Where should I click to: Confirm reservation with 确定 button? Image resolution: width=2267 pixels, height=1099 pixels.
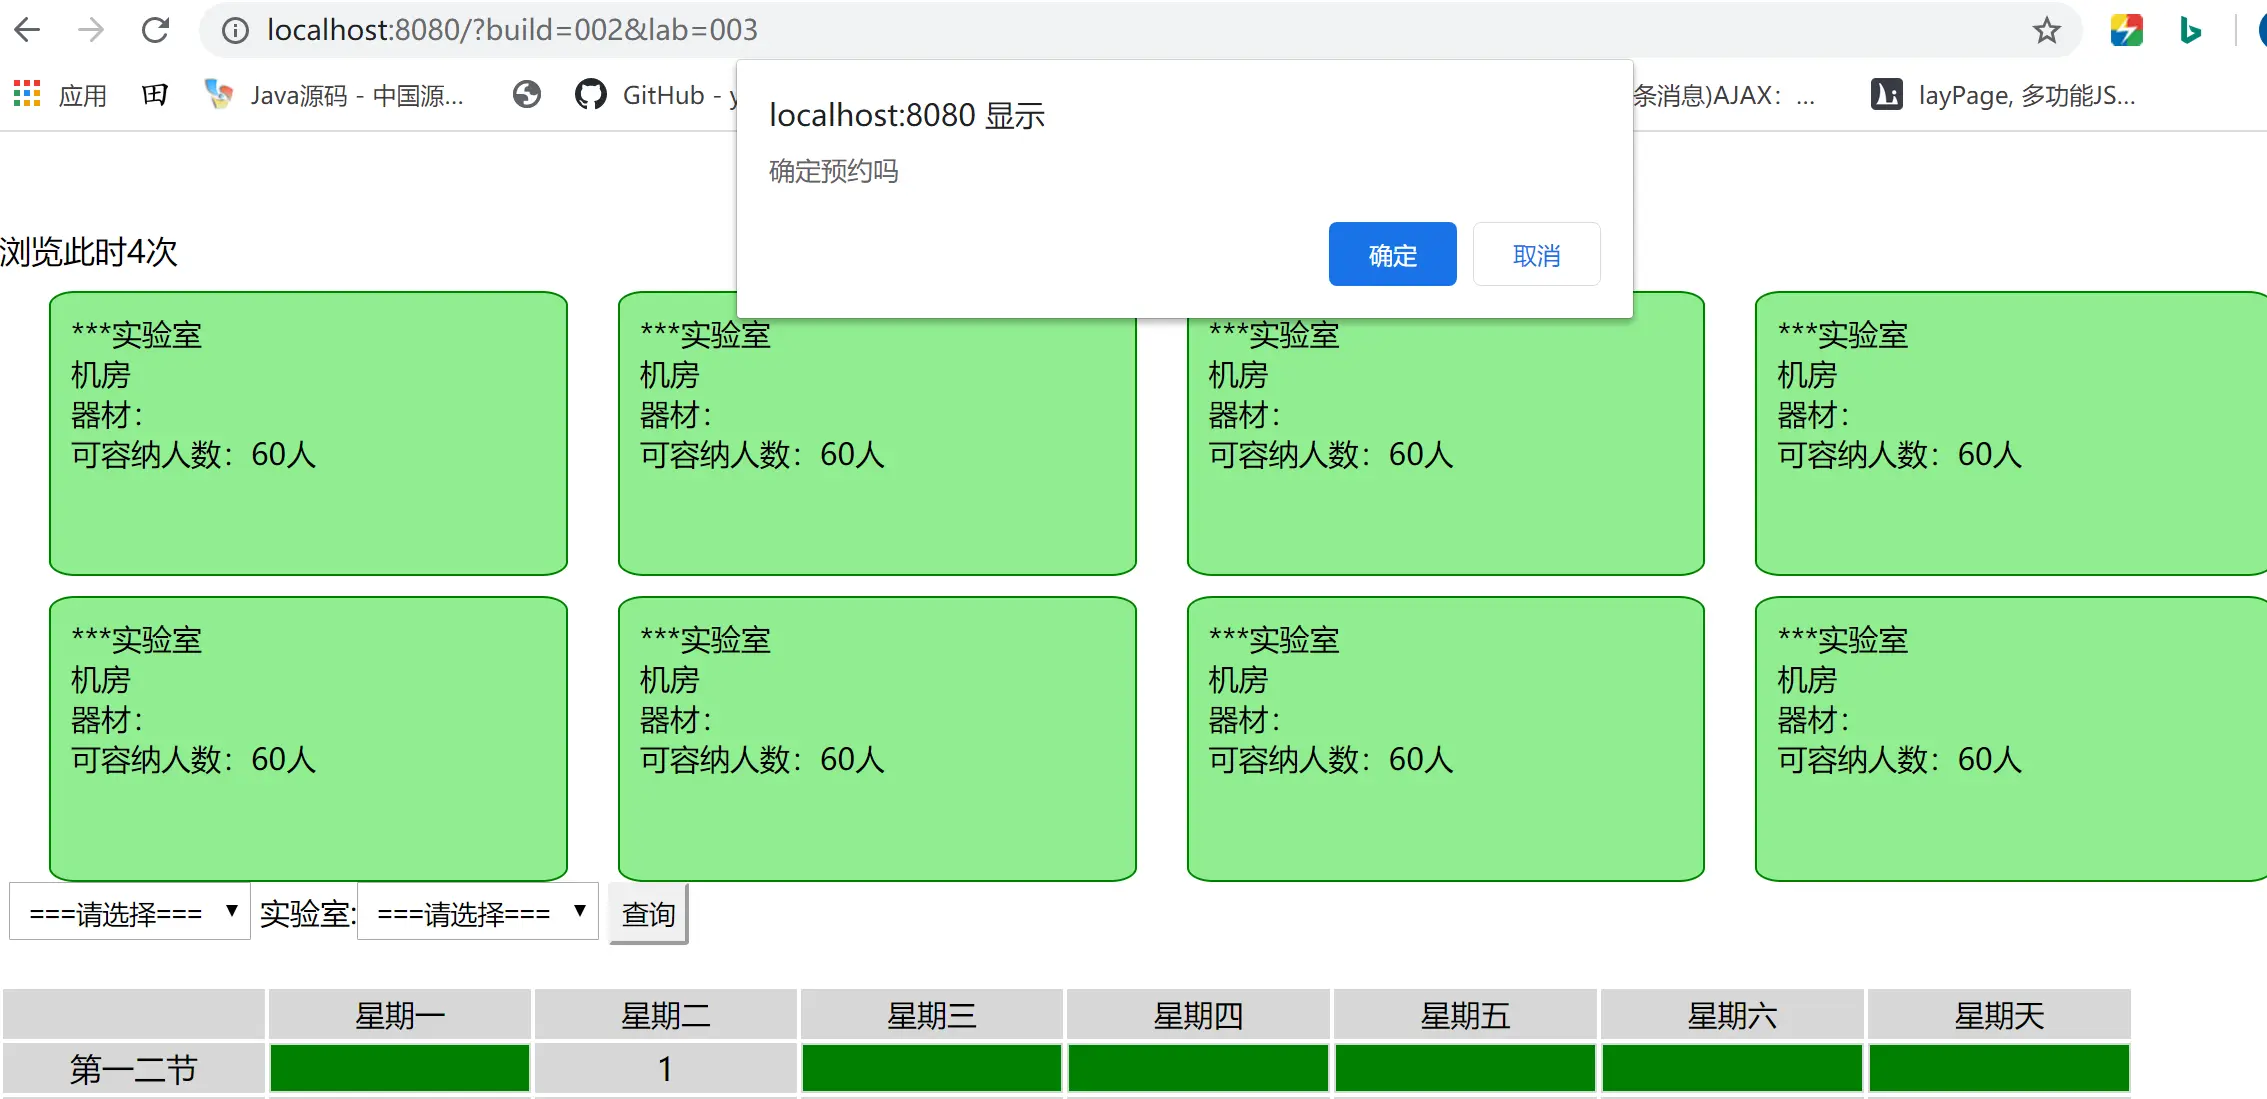click(x=1392, y=255)
